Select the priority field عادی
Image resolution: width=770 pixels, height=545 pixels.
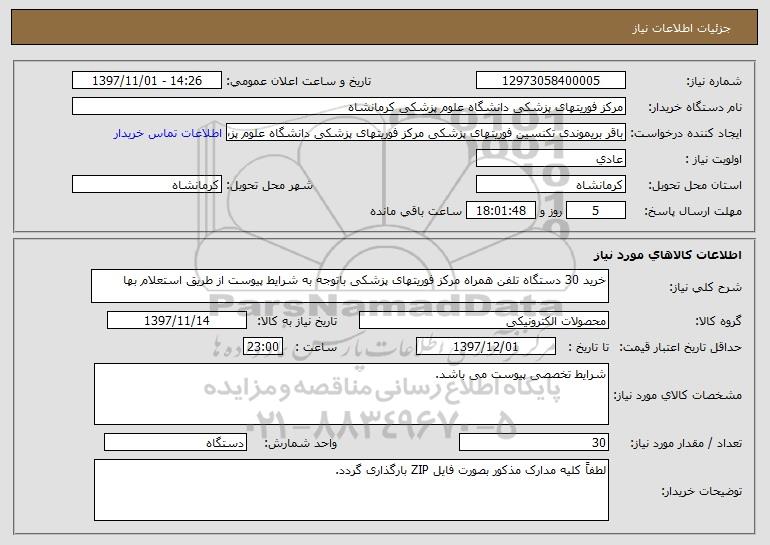pos(550,159)
